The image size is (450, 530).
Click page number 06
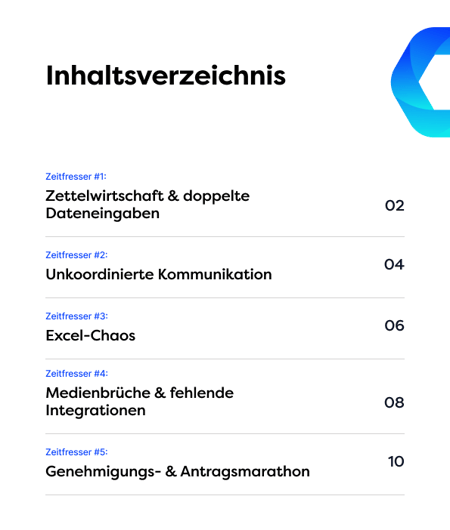(395, 326)
